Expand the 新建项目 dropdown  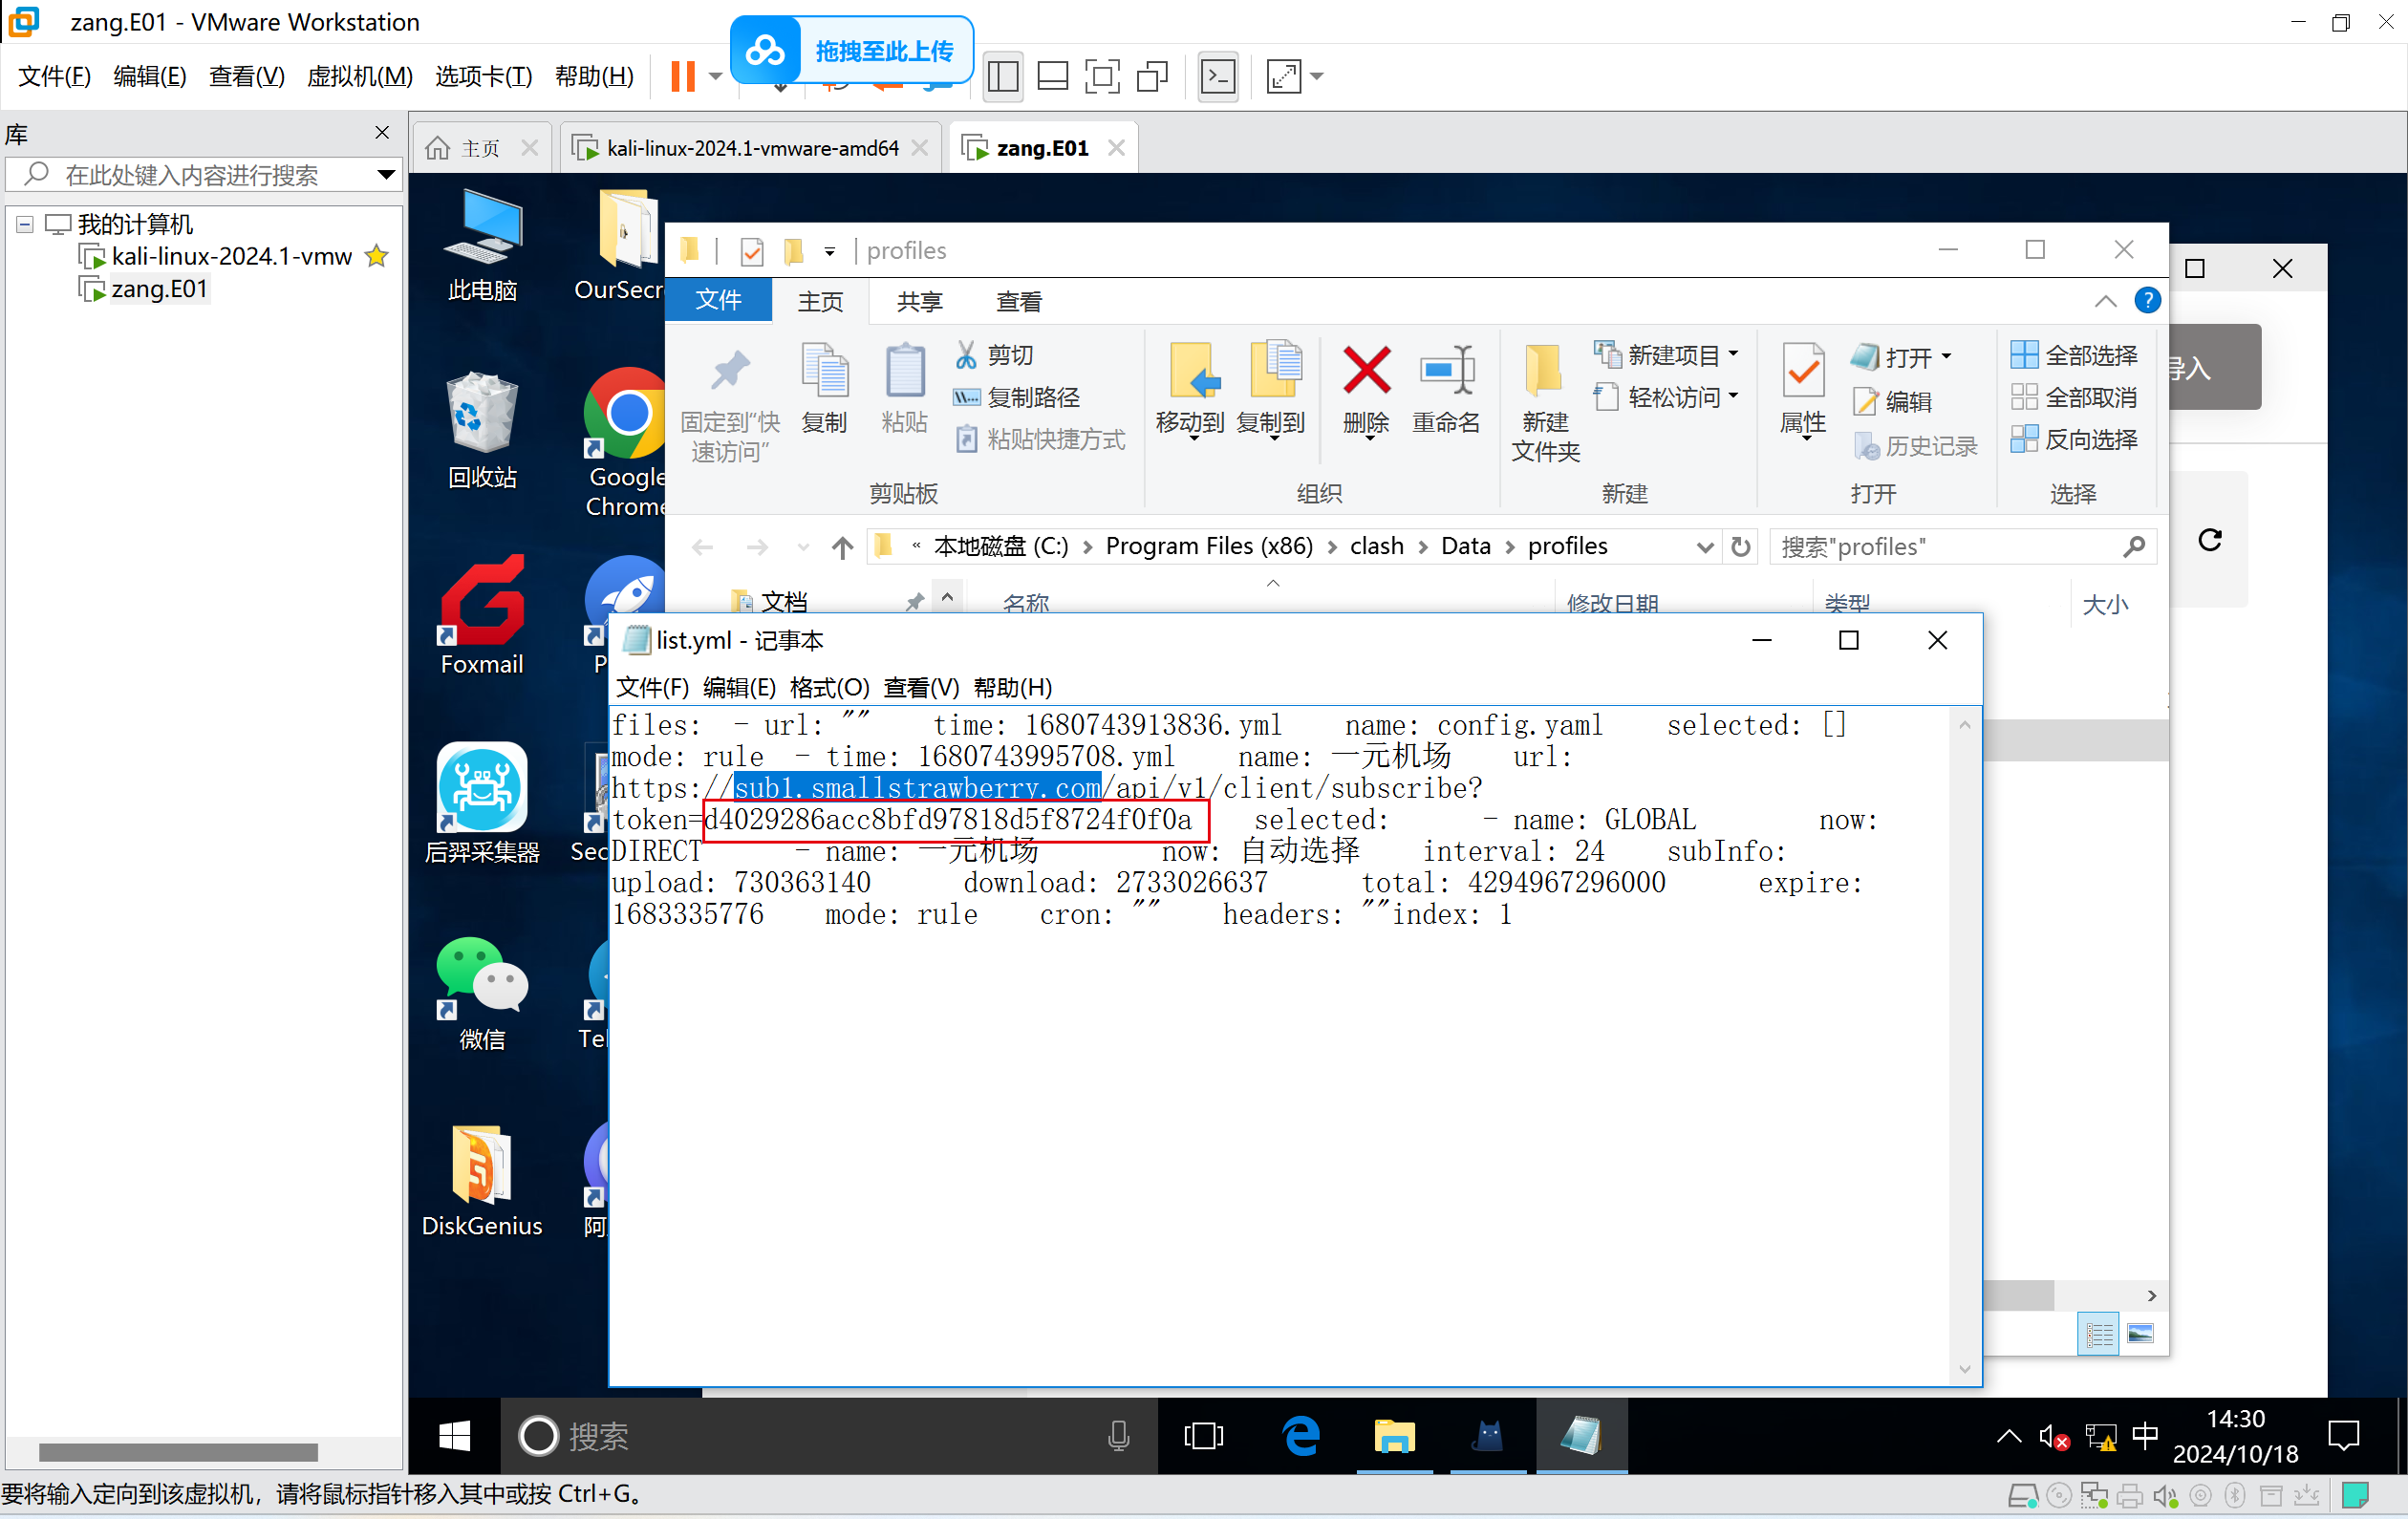pos(1733,354)
